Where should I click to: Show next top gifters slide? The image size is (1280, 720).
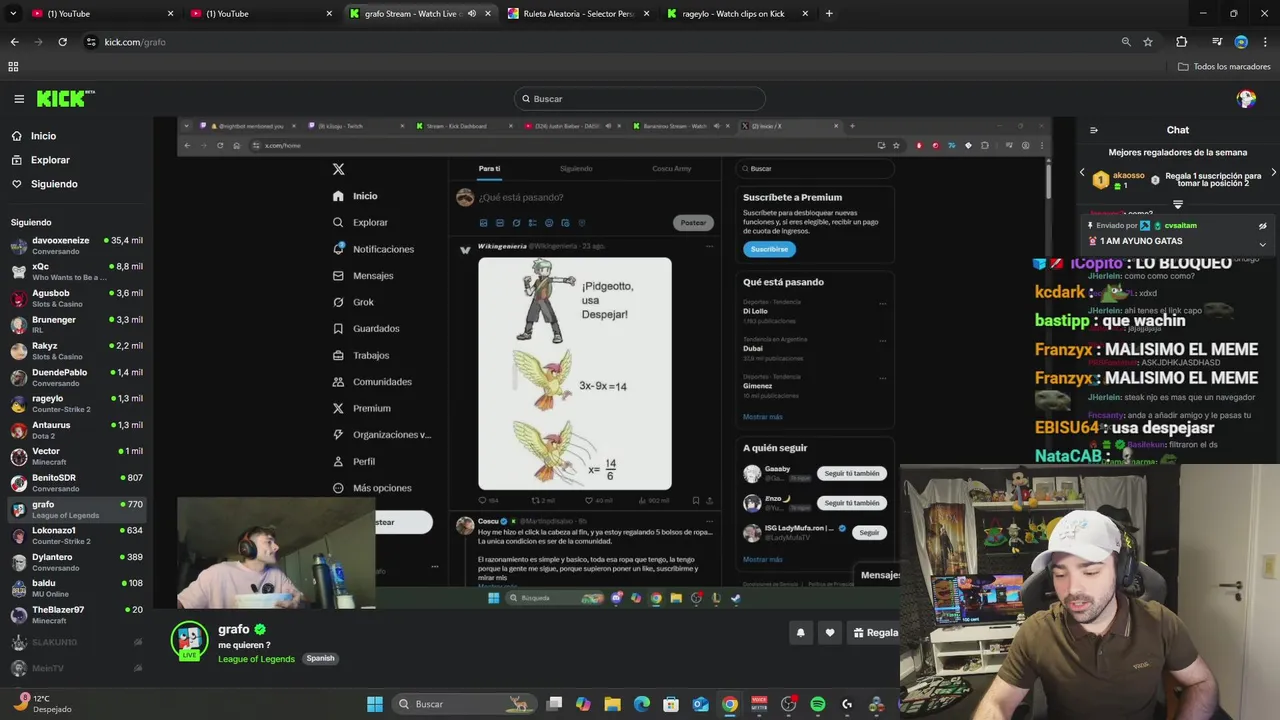(x=1273, y=172)
